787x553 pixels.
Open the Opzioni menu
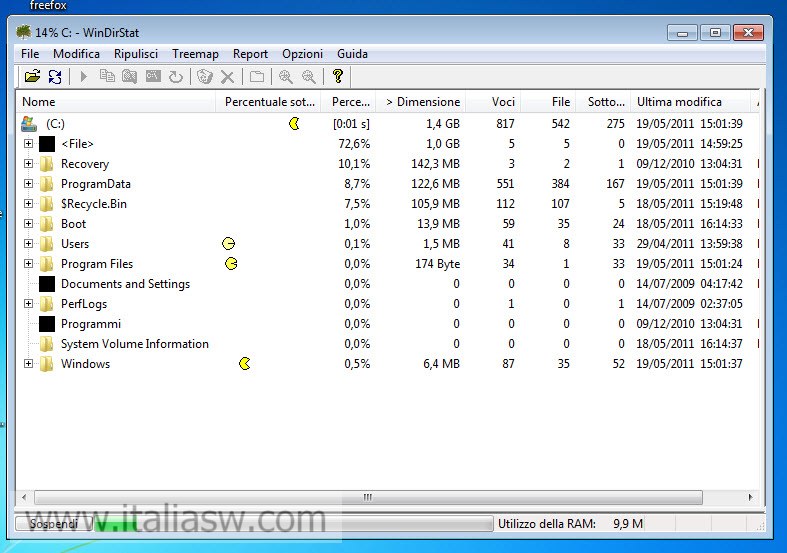click(x=302, y=54)
